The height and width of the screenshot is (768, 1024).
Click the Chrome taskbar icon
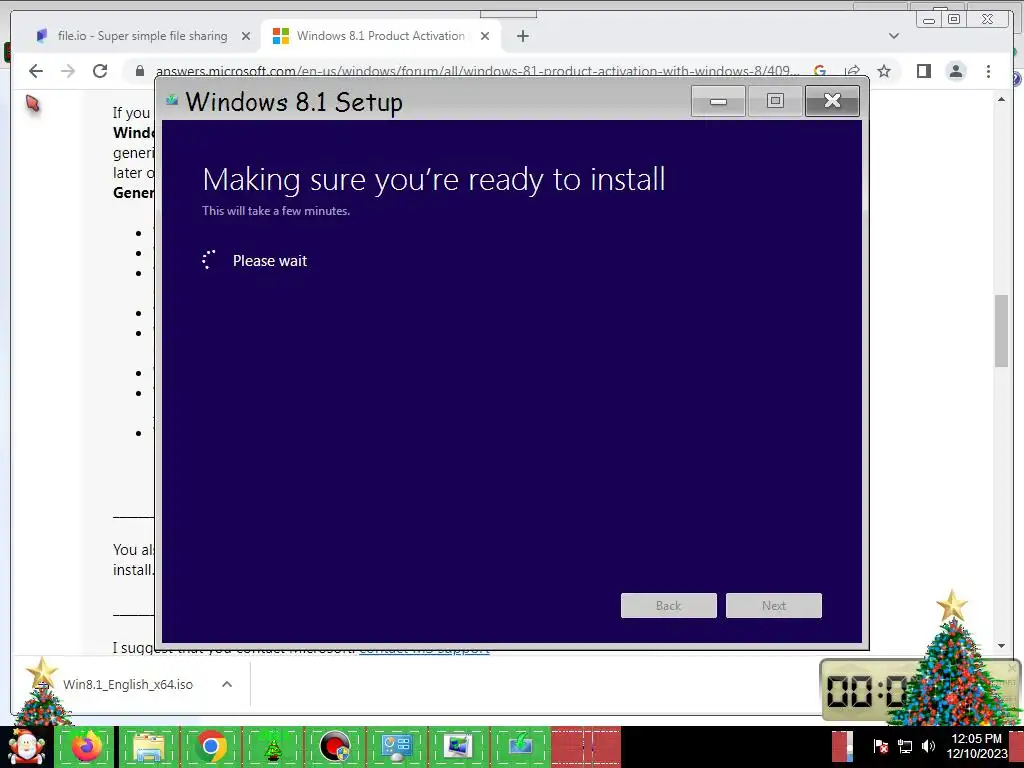coord(211,747)
